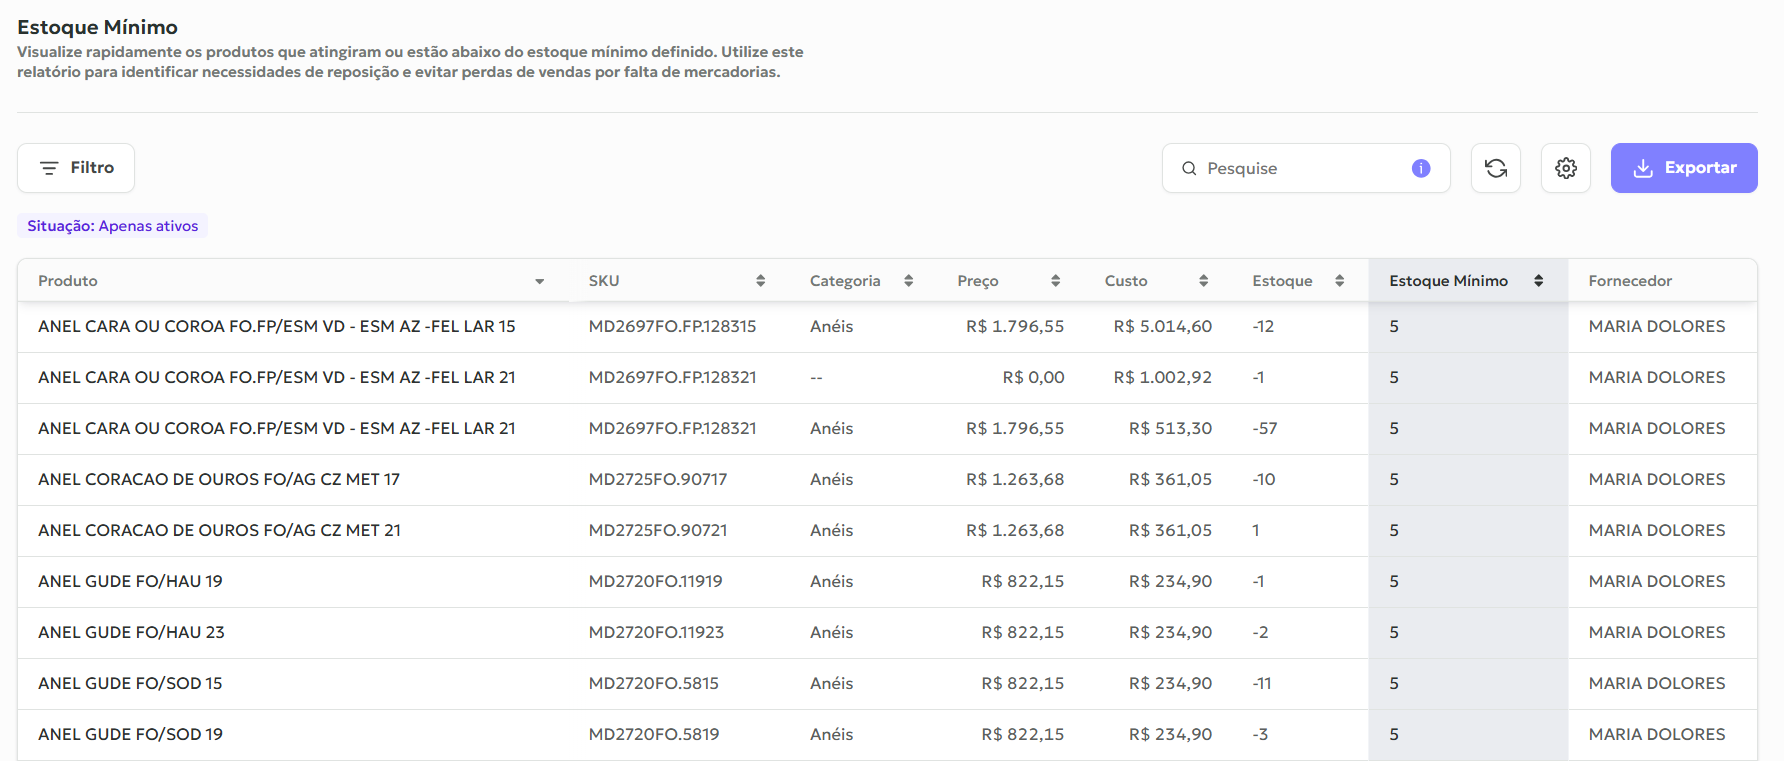The image size is (1784, 761).
Task: Click stock value '-12'
Action: coord(1263,326)
